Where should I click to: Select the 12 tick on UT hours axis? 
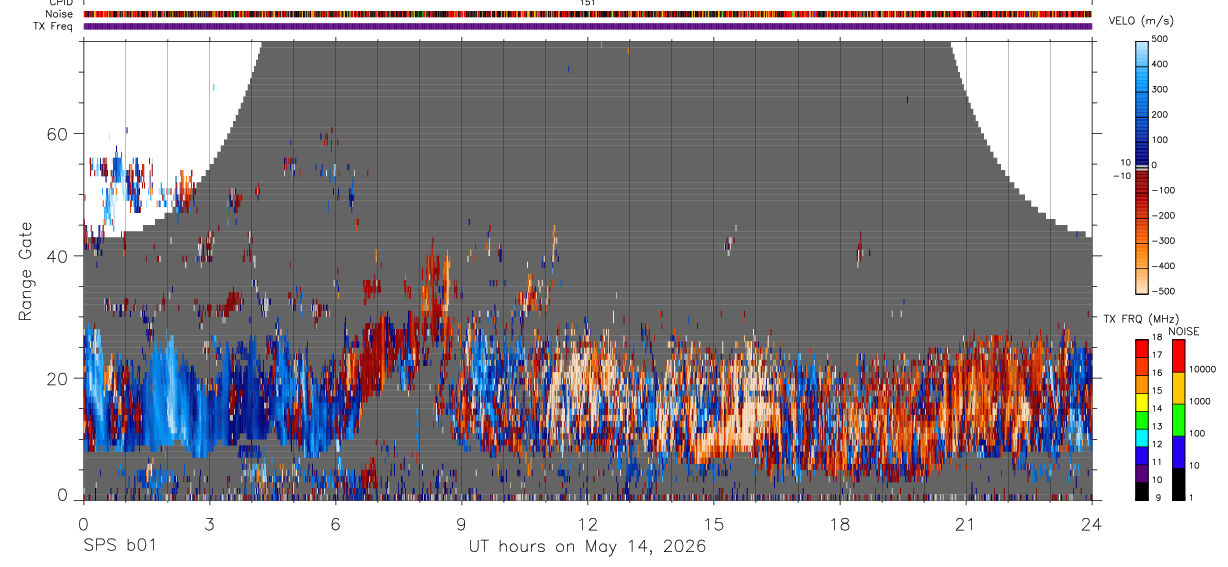587,523
